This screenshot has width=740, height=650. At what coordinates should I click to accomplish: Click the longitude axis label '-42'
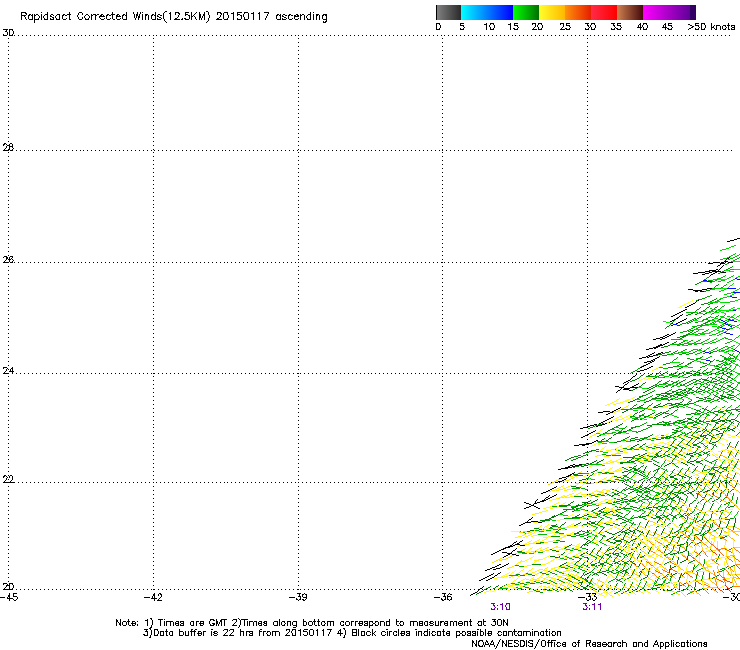coord(153,597)
